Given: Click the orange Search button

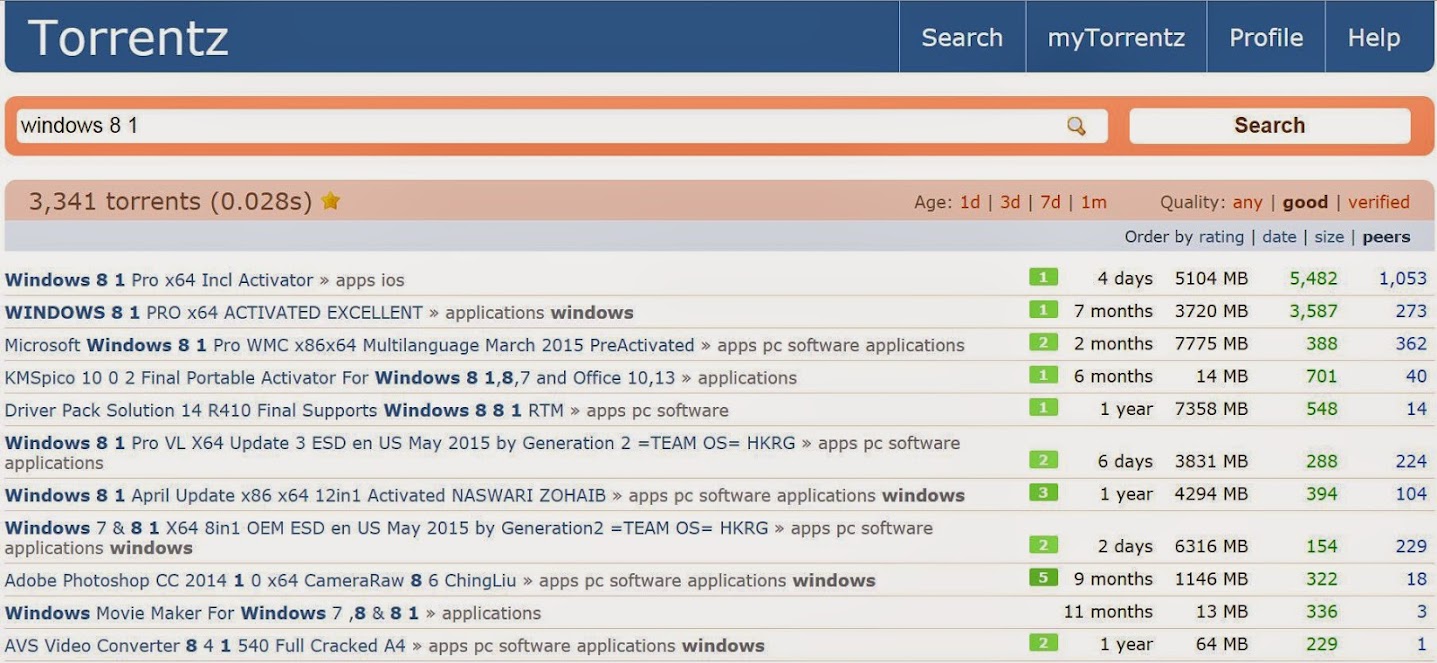Looking at the screenshot, I should 1270,126.
